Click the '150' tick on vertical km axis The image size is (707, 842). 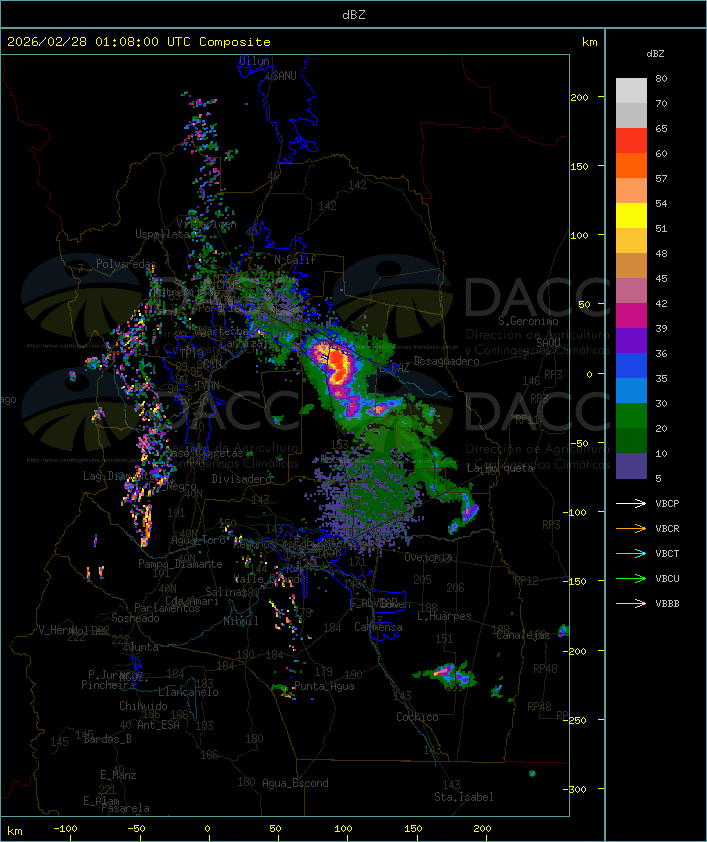[x=579, y=166]
